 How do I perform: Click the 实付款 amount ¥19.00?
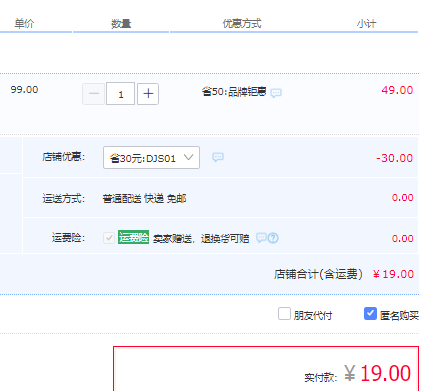coord(378,373)
